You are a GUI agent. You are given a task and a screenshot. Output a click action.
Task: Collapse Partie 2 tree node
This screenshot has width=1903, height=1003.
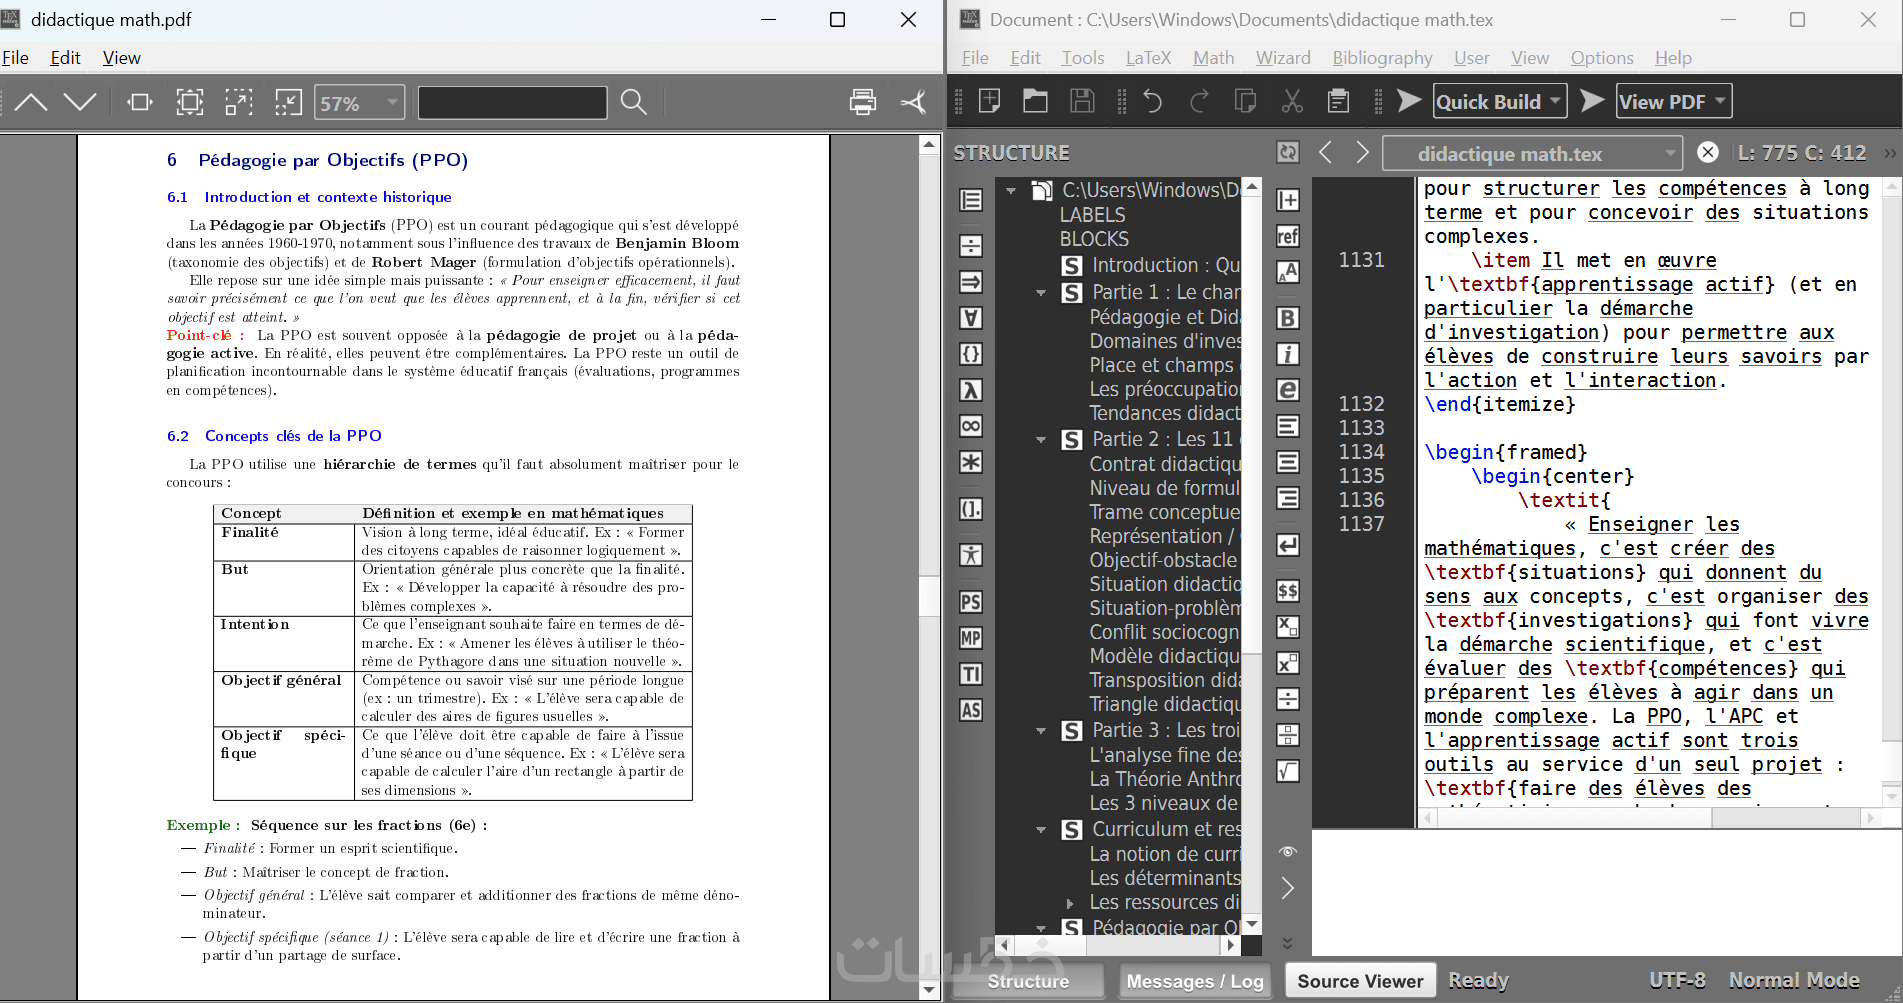tap(1041, 440)
